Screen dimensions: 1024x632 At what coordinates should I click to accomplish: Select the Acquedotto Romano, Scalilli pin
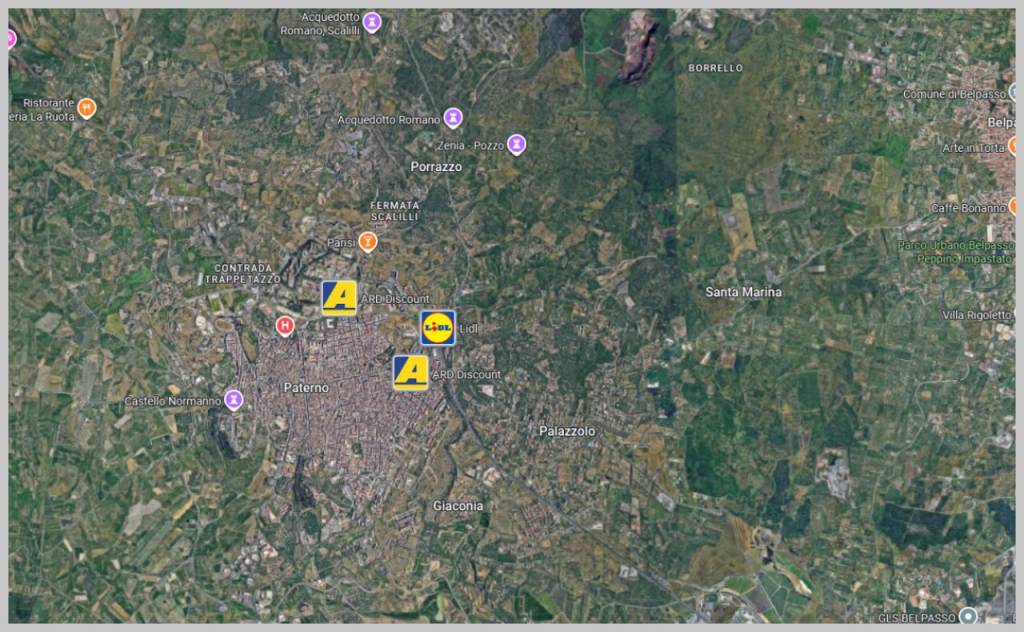coord(372,22)
